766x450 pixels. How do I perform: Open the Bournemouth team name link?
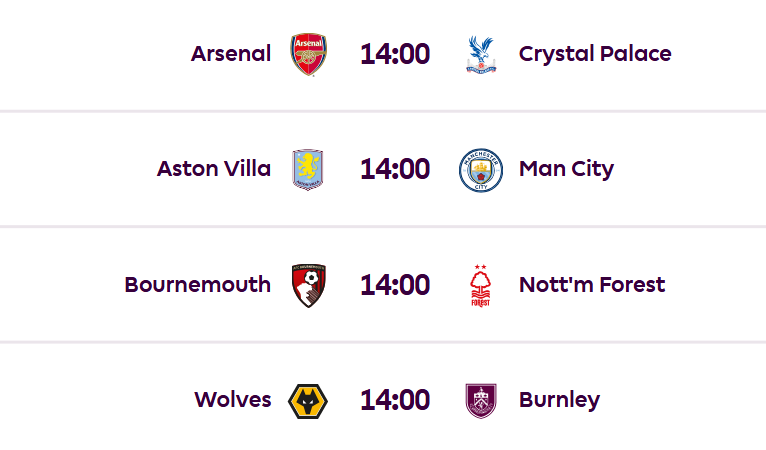(197, 285)
